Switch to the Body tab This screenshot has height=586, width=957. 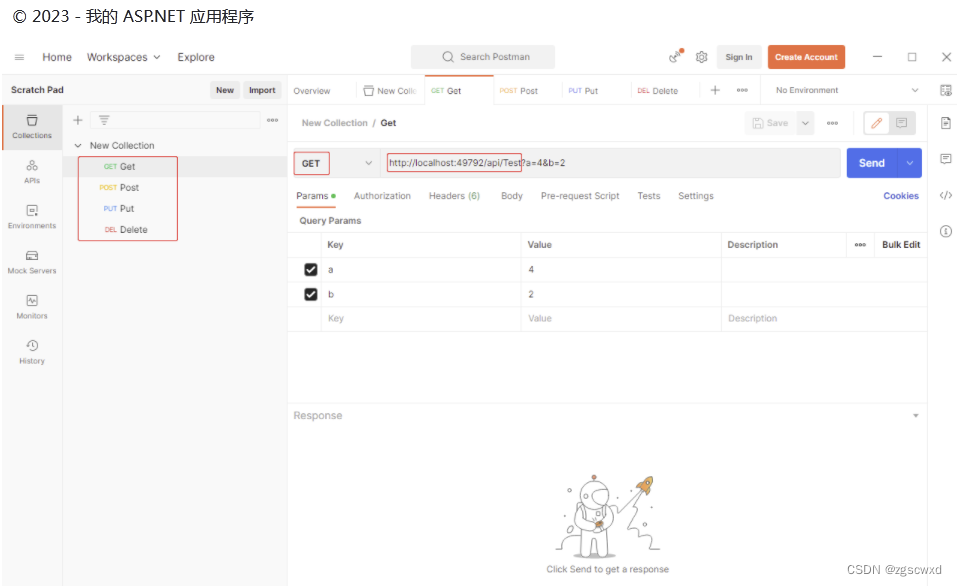pyautogui.click(x=511, y=196)
